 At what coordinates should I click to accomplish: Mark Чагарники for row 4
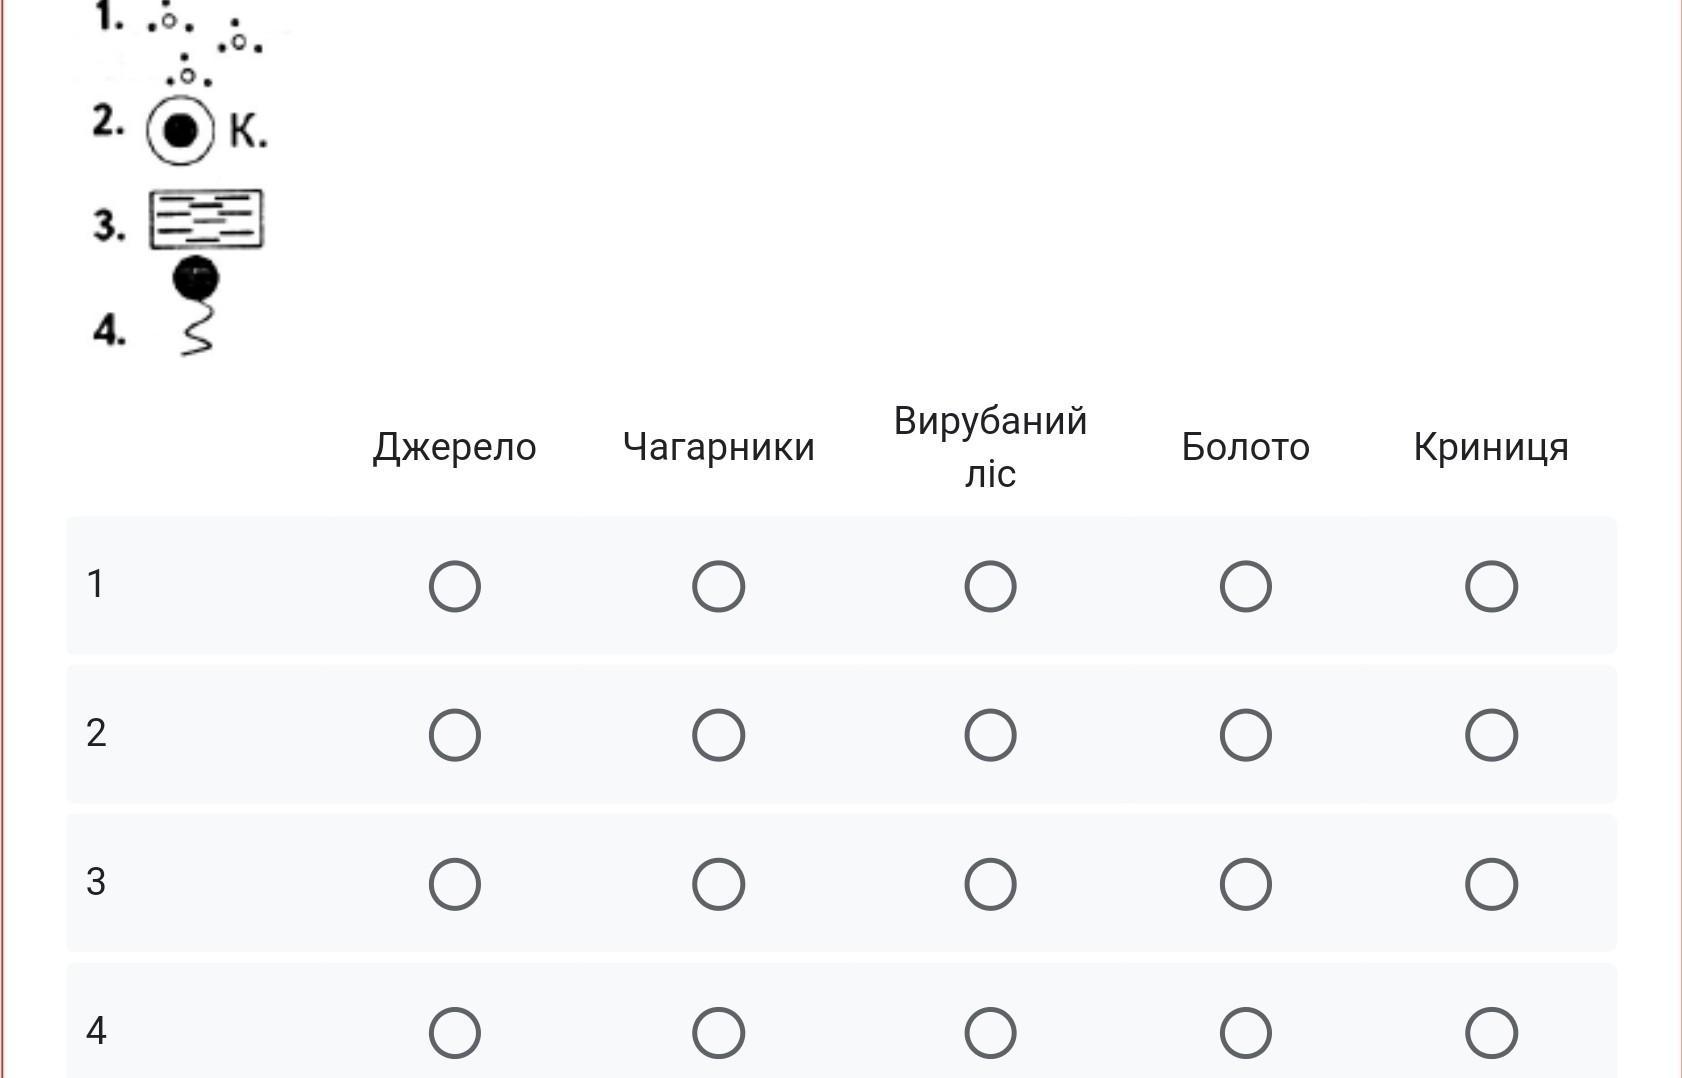click(718, 1033)
